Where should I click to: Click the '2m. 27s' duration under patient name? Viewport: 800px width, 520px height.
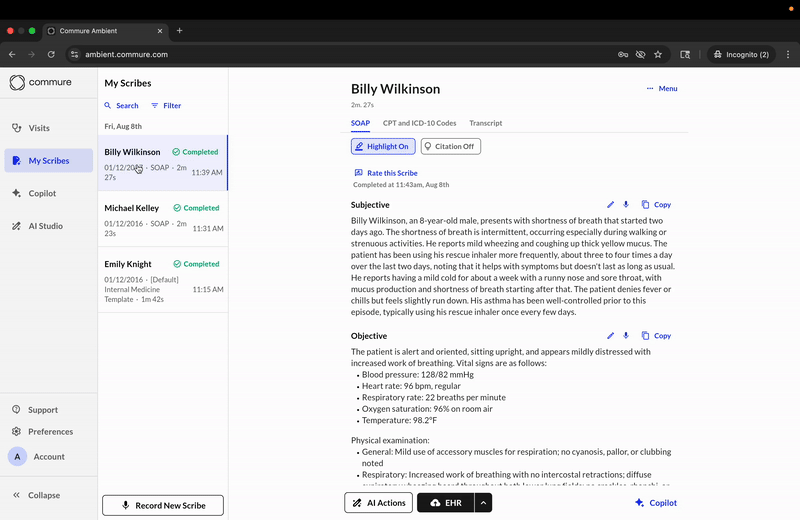point(362,105)
